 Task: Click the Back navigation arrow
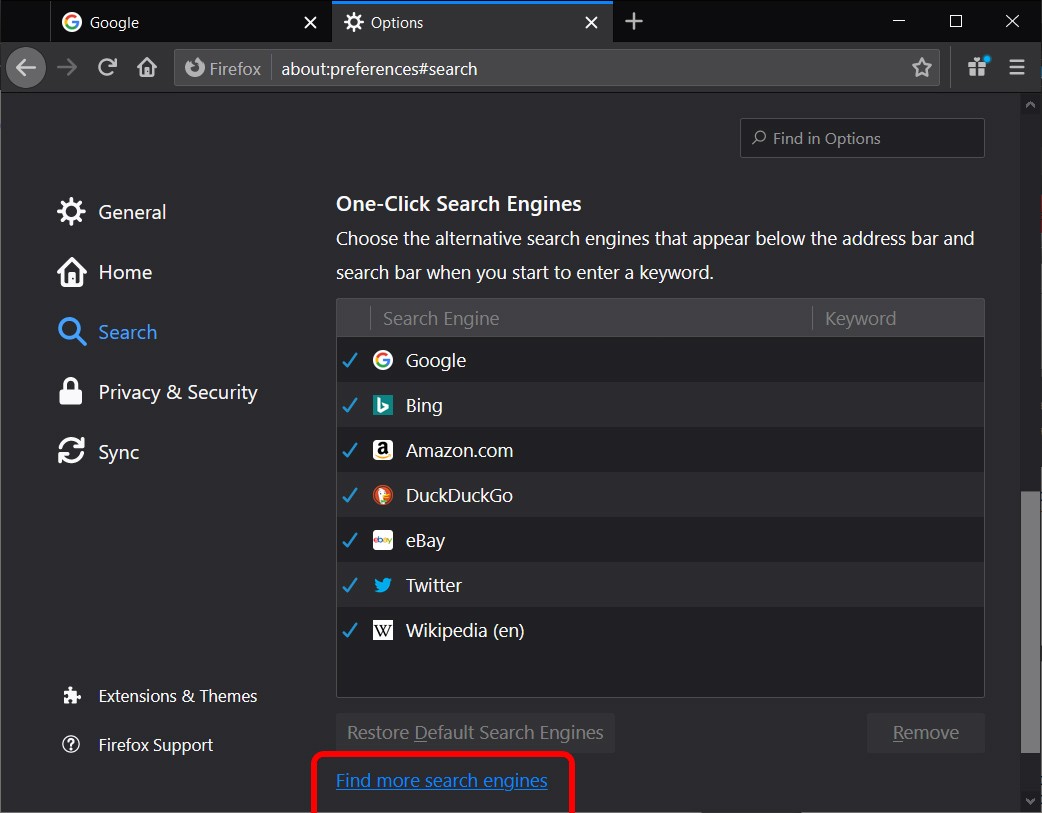click(26, 68)
